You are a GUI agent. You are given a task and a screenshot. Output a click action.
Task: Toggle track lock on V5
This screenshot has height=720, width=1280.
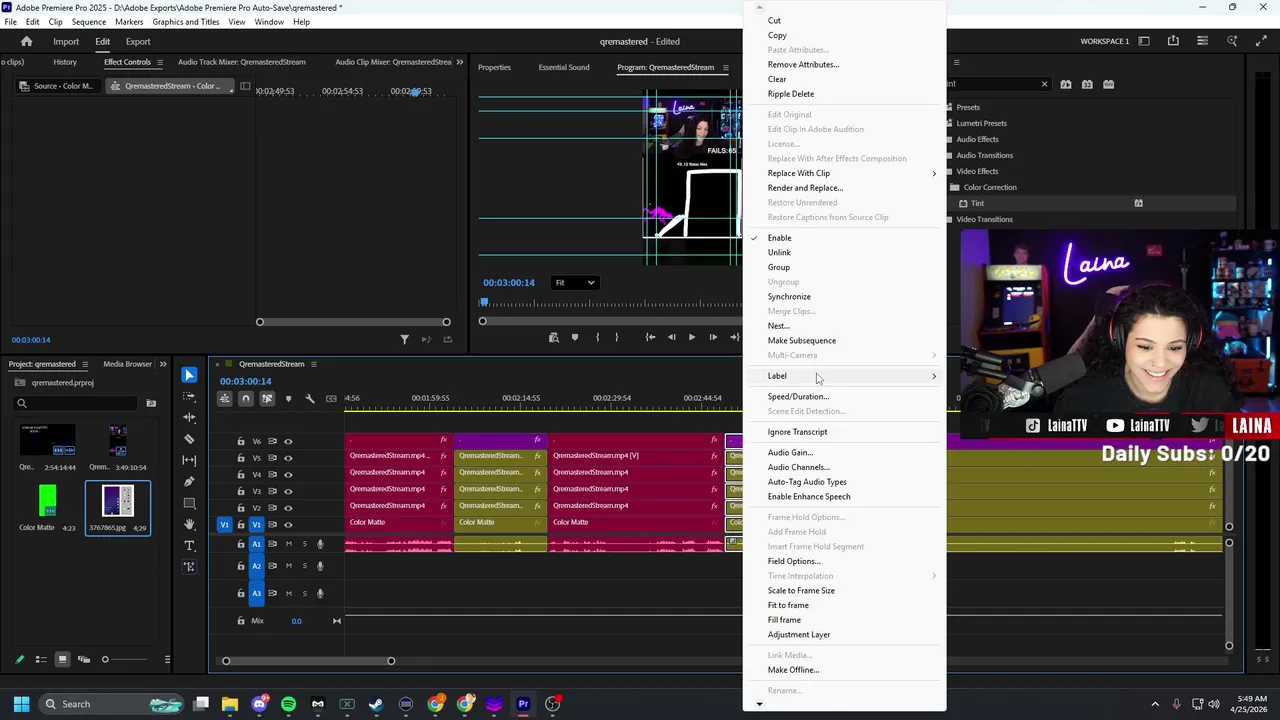point(241,458)
